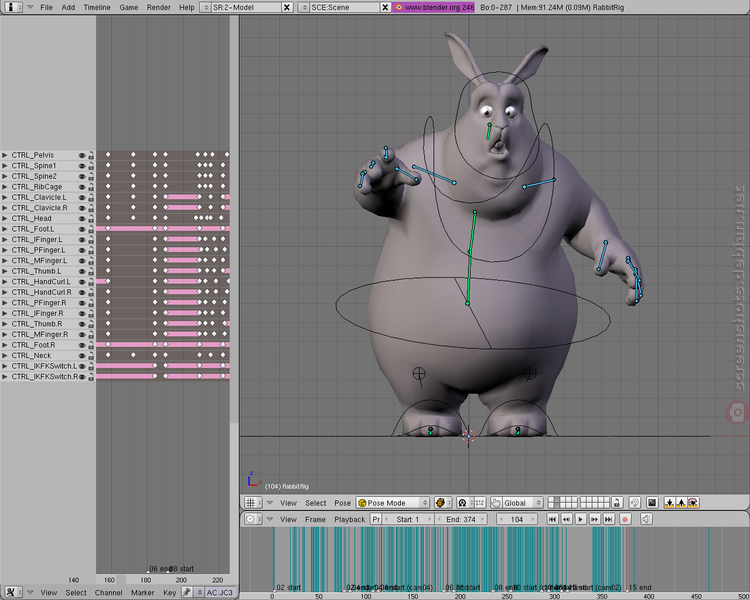Open the Pose Mode dropdown
The image size is (750, 600).
393,503
